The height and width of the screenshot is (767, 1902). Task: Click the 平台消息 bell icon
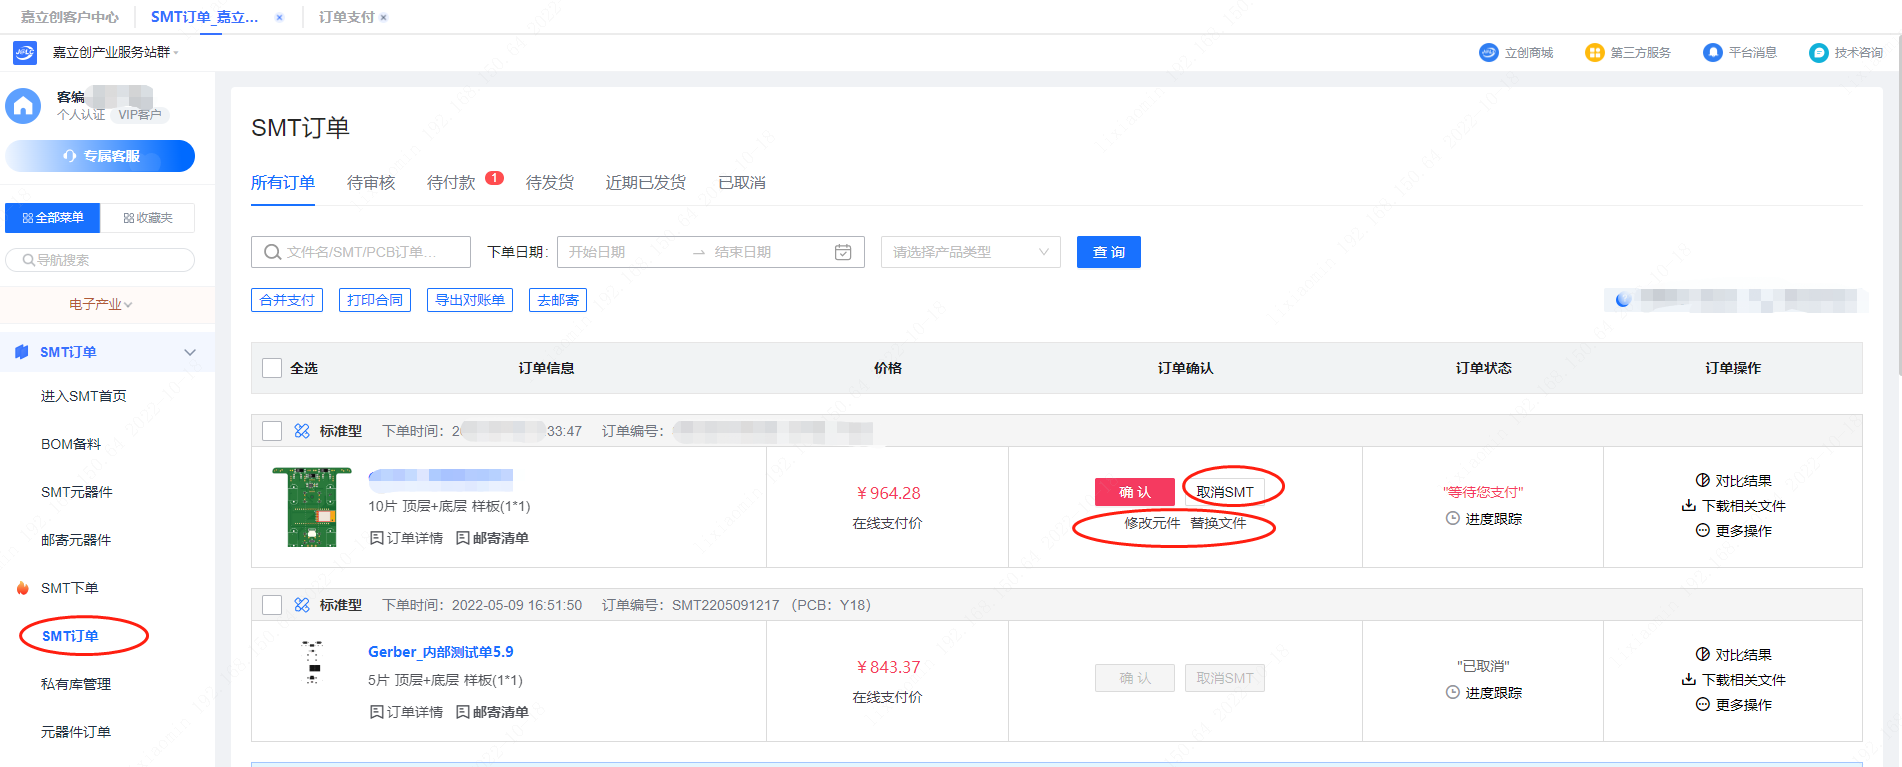(x=1712, y=53)
